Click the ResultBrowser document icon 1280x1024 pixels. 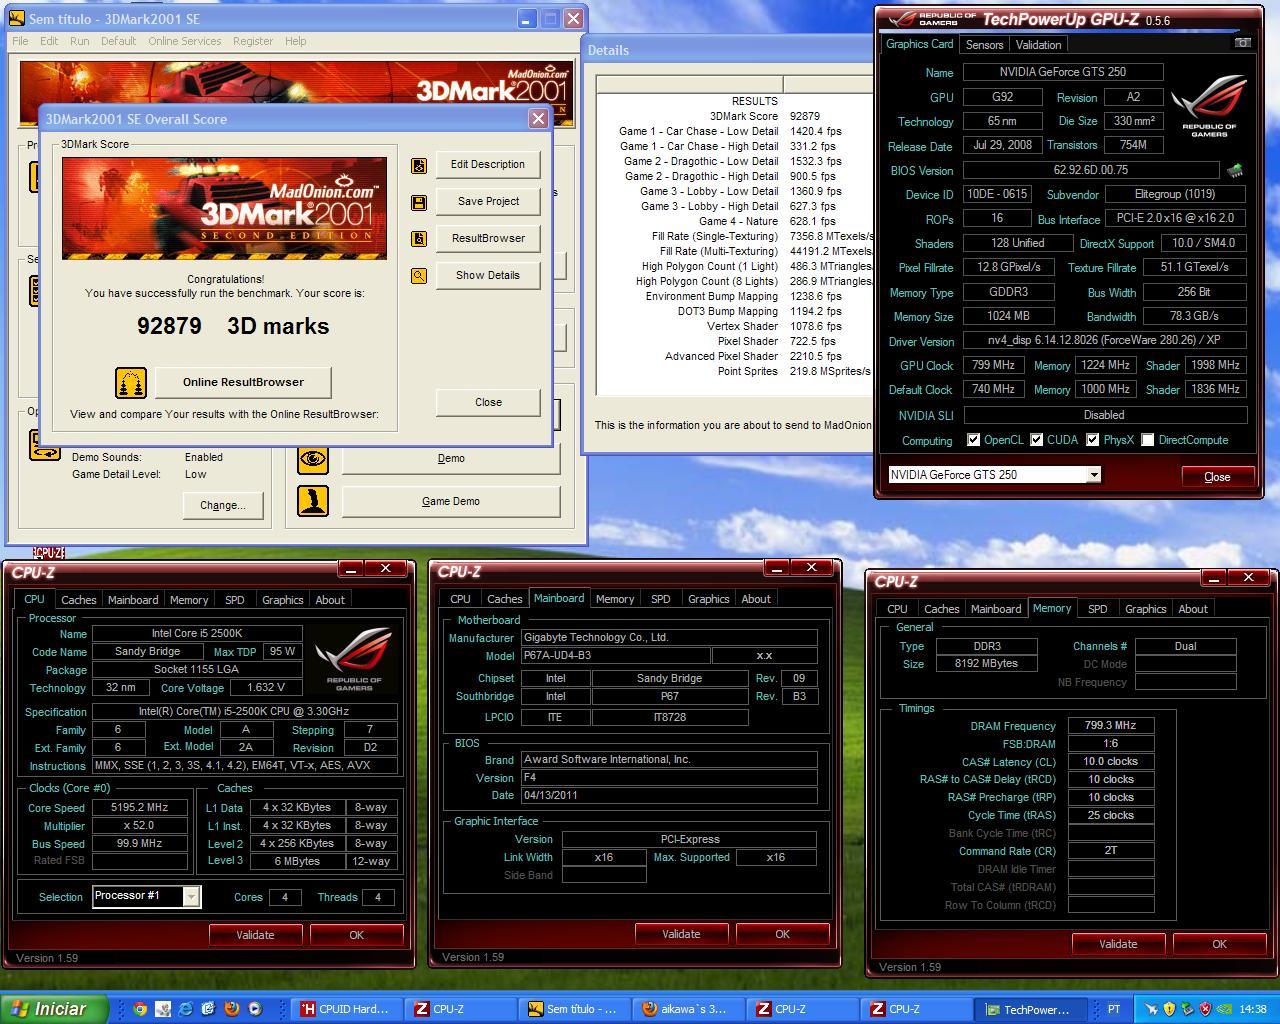click(419, 239)
